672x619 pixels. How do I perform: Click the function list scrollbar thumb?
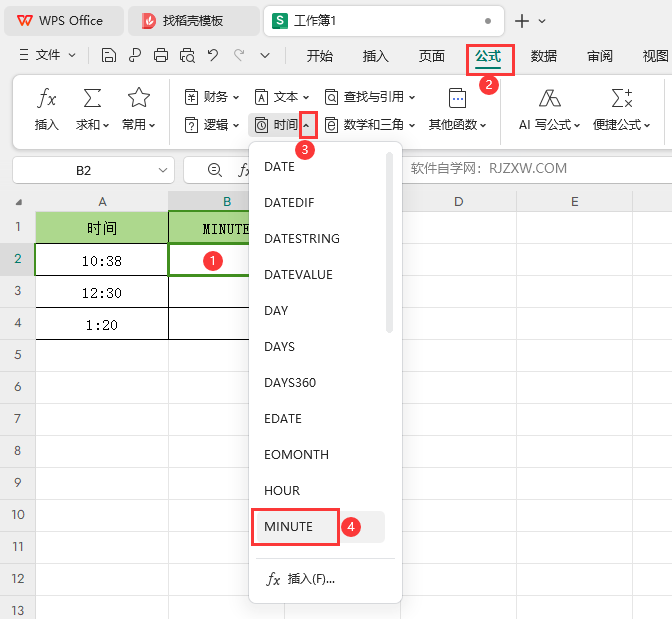389,243
